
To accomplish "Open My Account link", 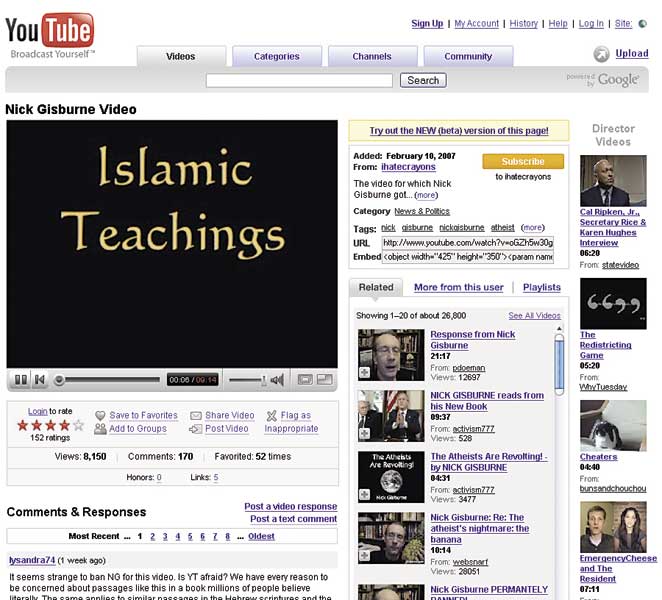I will pos(477,24).
